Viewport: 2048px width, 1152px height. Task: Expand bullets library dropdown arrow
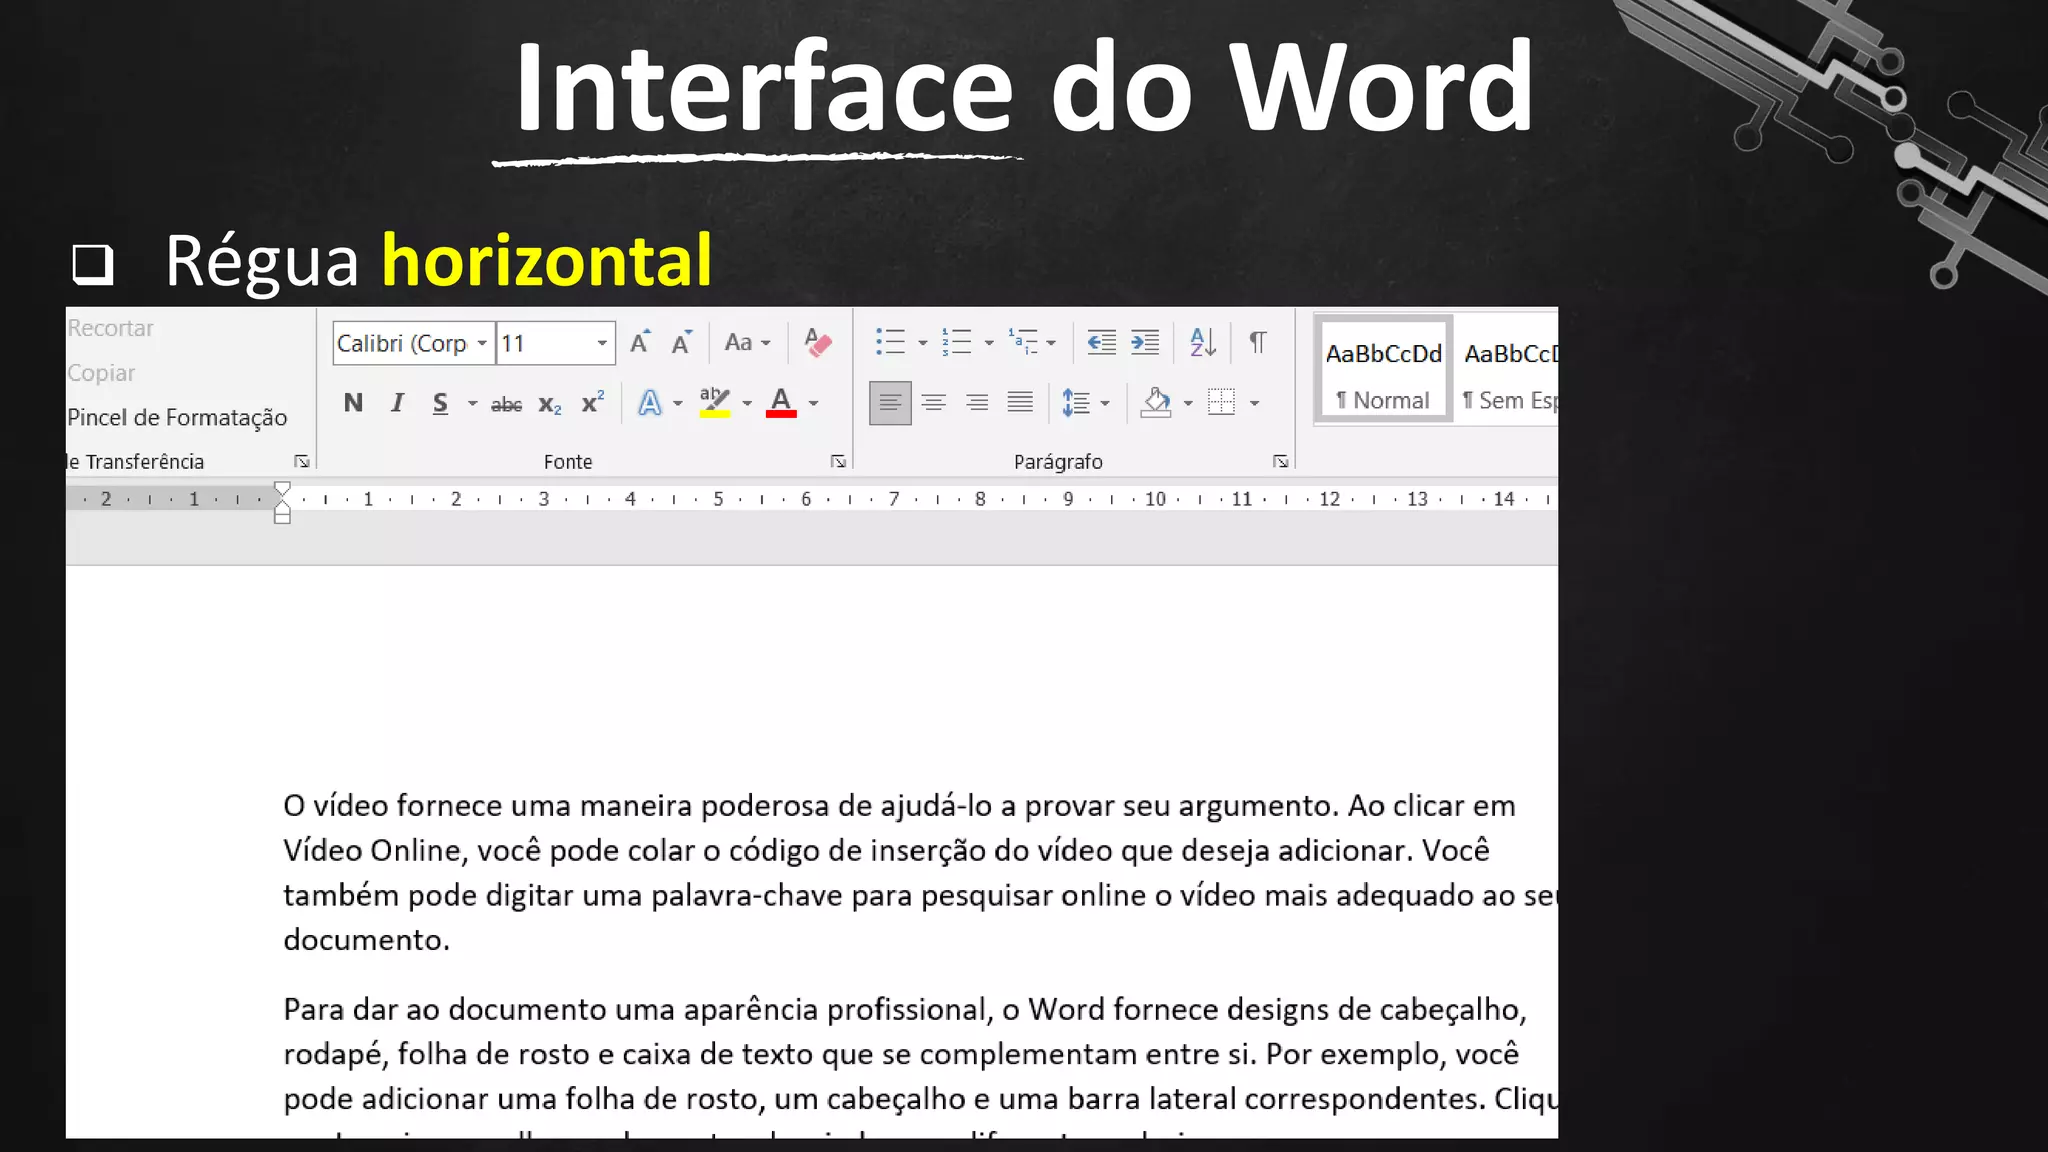[x=922, y=344]
